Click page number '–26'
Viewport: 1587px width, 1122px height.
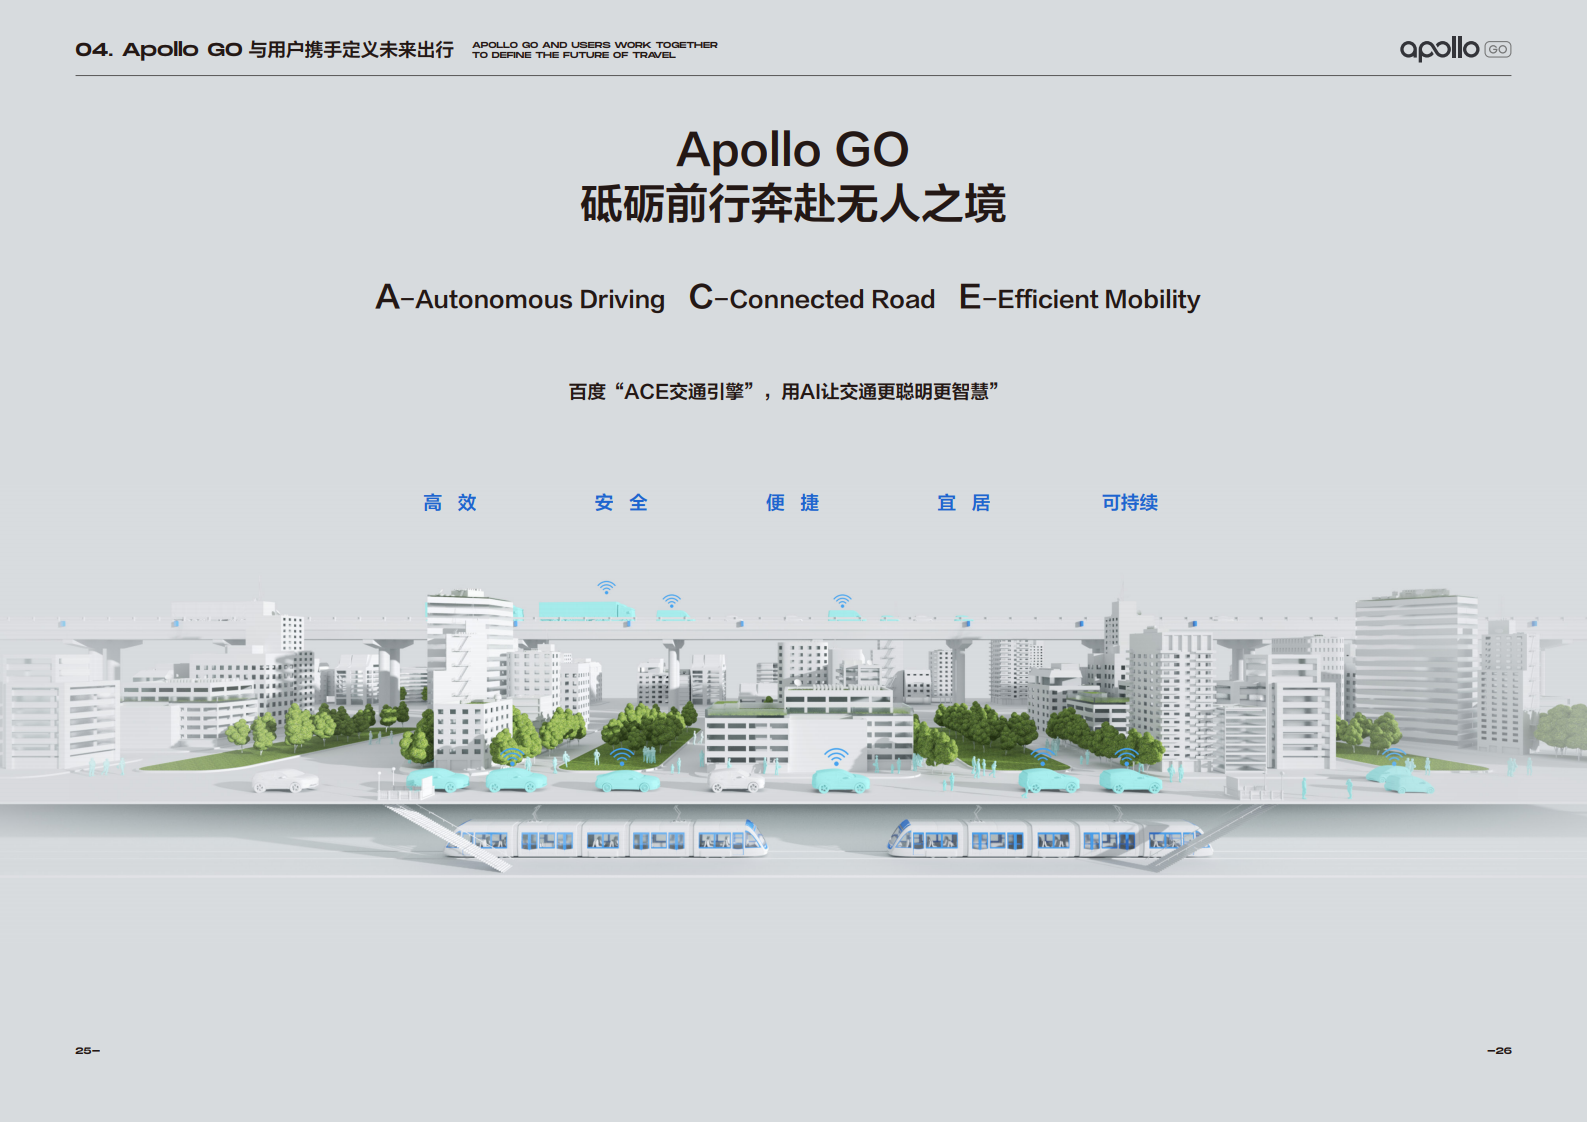tap(1499, 1051)
